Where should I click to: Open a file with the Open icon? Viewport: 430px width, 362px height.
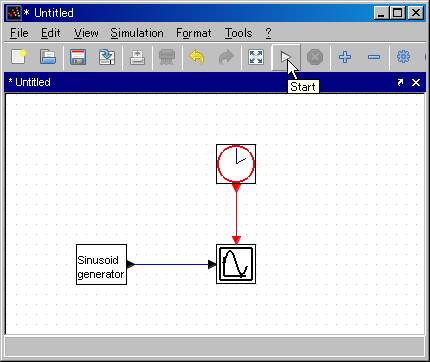click(x=48, y=57)
